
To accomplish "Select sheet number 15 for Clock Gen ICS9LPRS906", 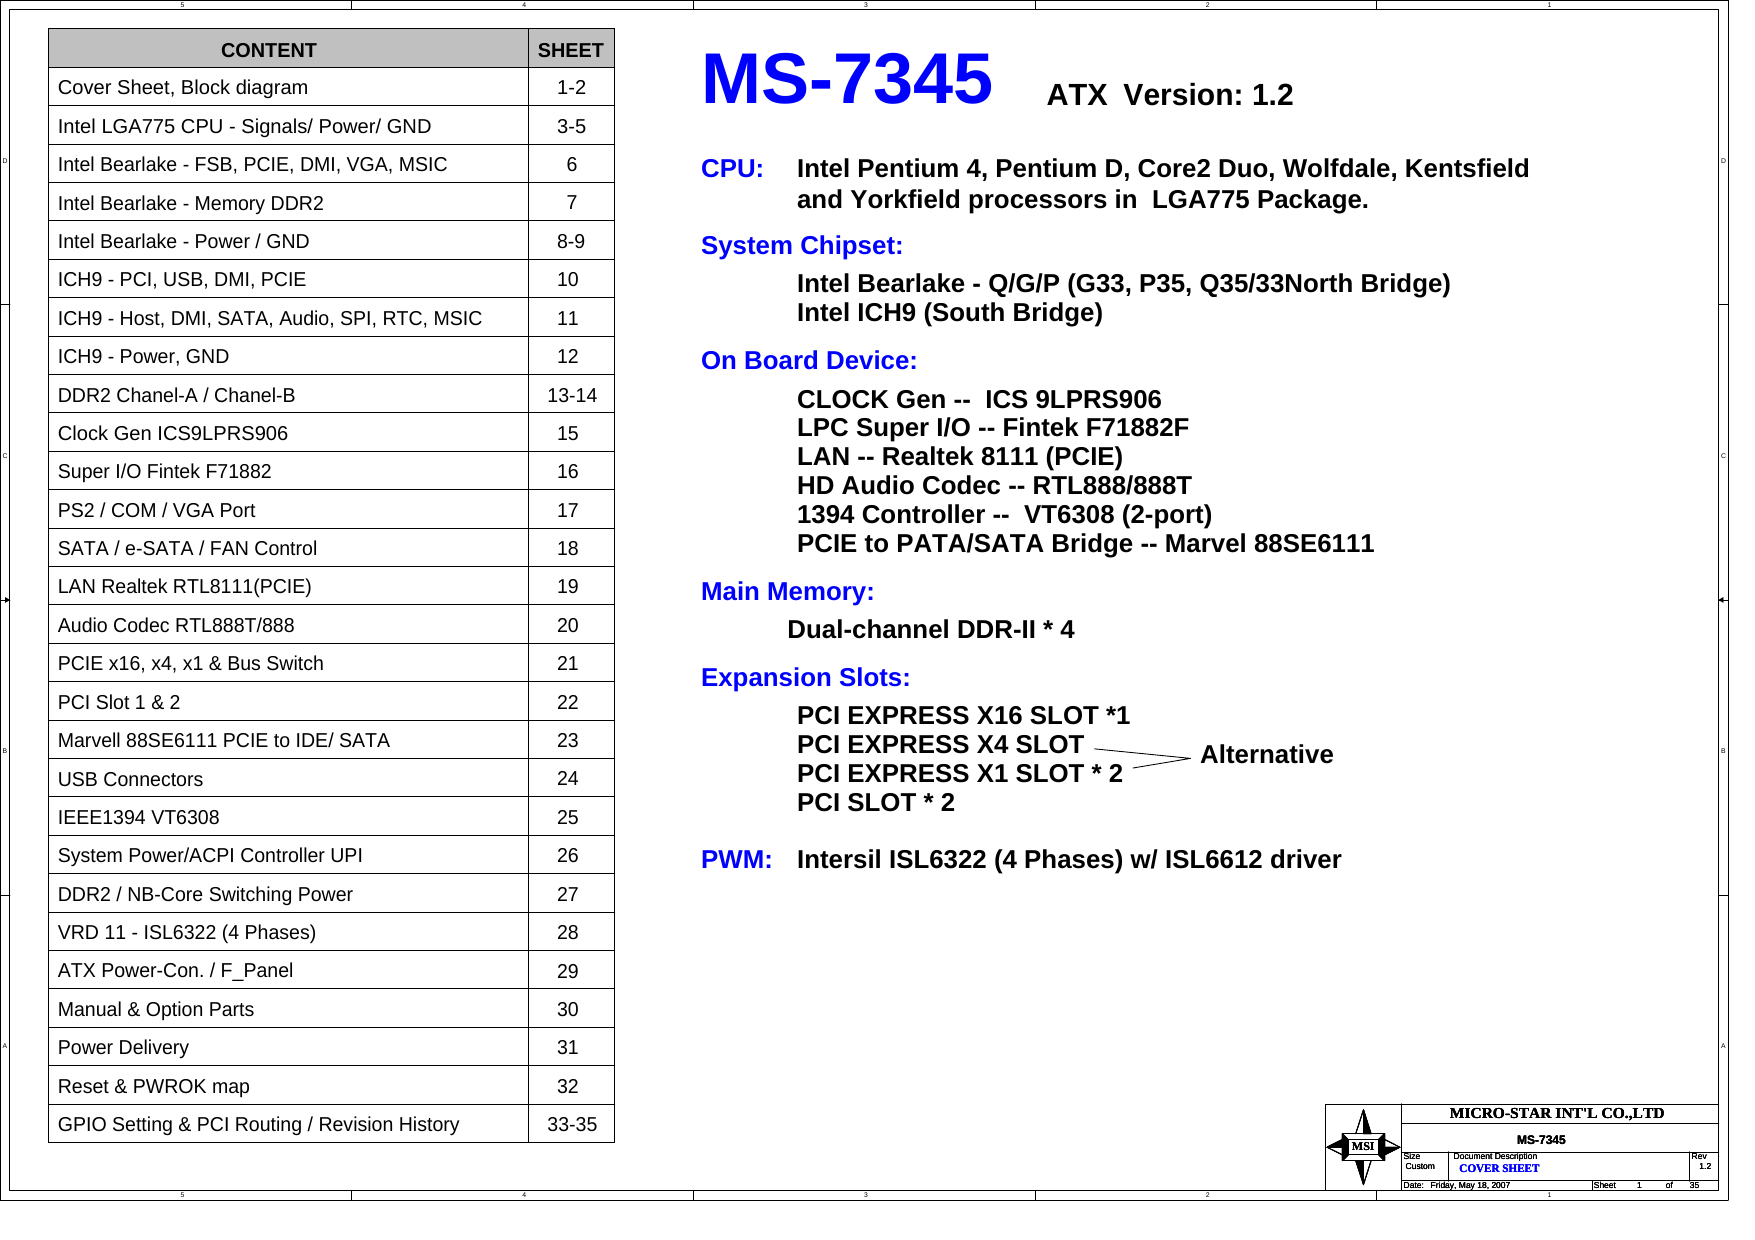I will [x=568, y=433].
